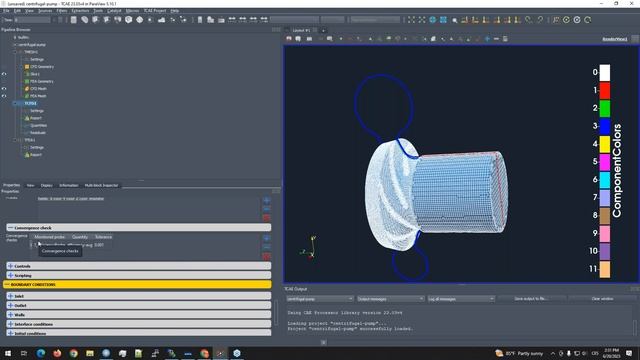Image resolution: width=640 pixels, height=360 pixels.
Task: Switch to the Layout #1 tab
Action: tap(301, 30)
